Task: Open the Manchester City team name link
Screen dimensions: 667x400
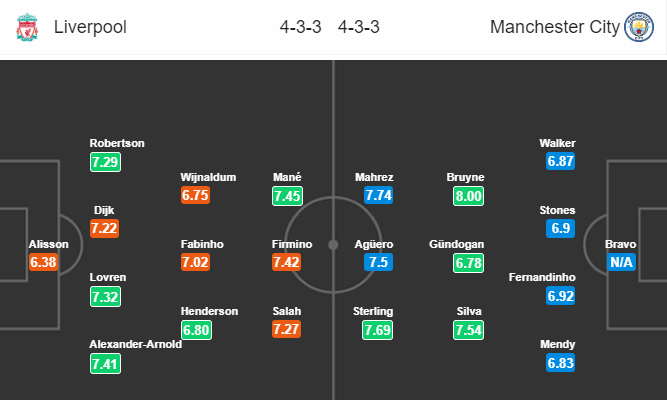Action: click(x=555, y=27)
